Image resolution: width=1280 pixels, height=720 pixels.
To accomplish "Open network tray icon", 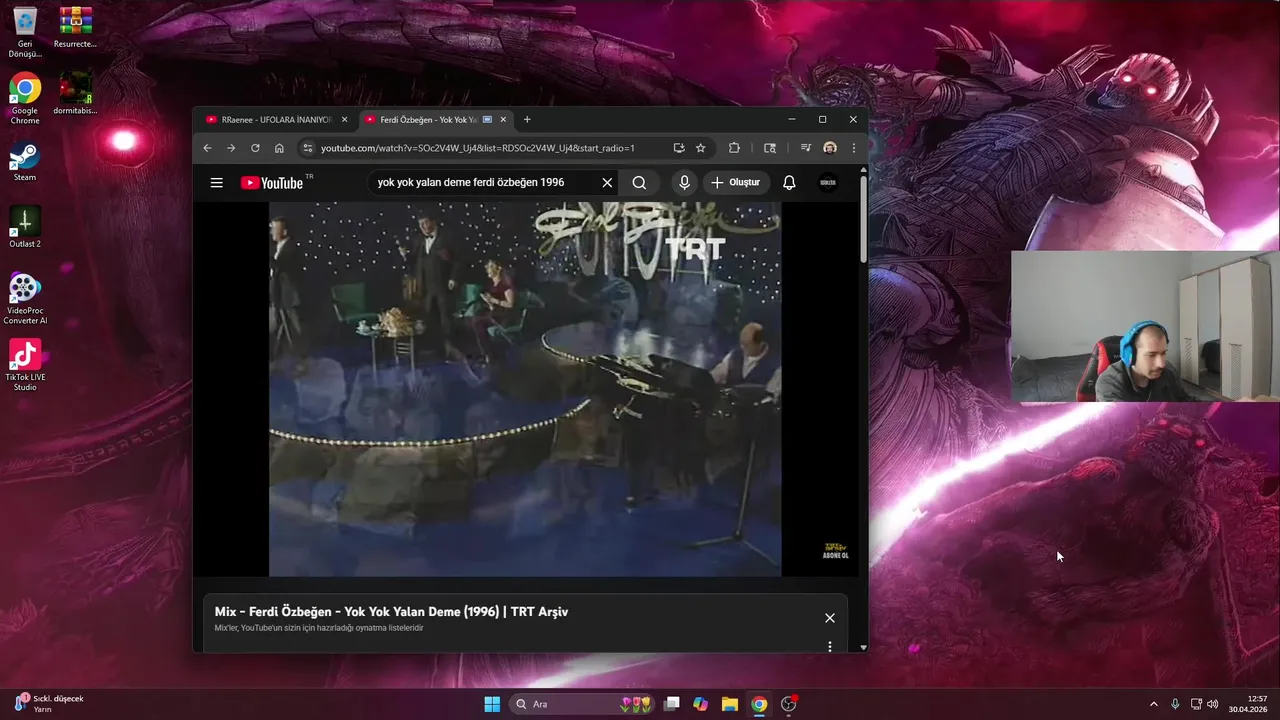I will click(1196, 704).
